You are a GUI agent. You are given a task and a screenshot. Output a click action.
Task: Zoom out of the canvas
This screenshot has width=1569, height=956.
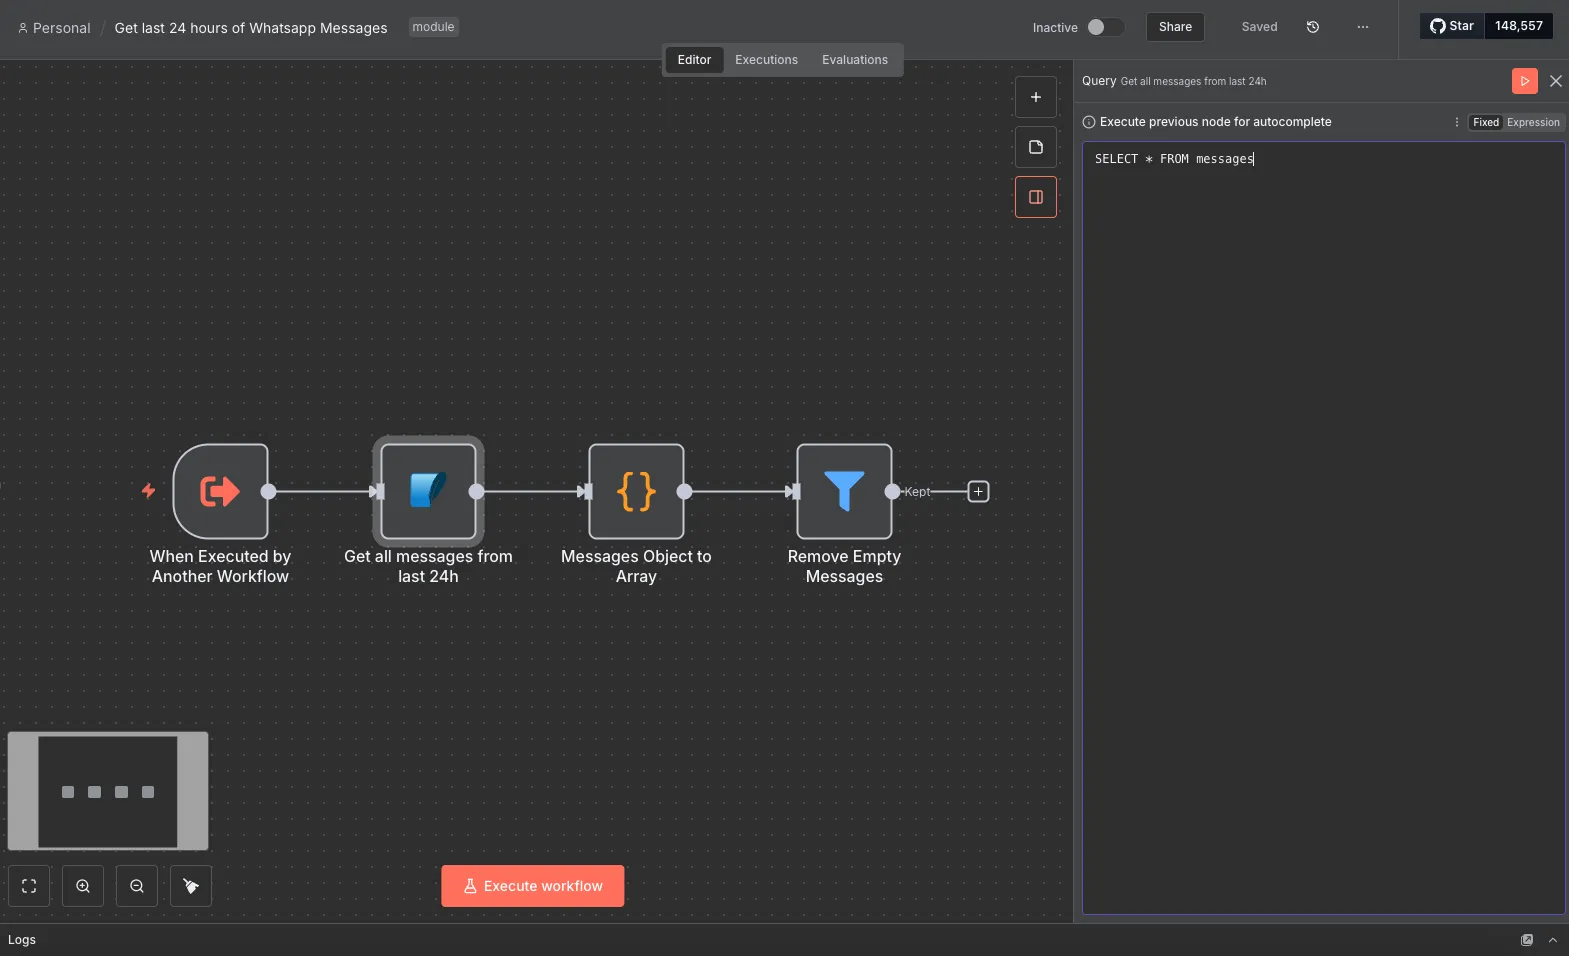tap(137, 886)
